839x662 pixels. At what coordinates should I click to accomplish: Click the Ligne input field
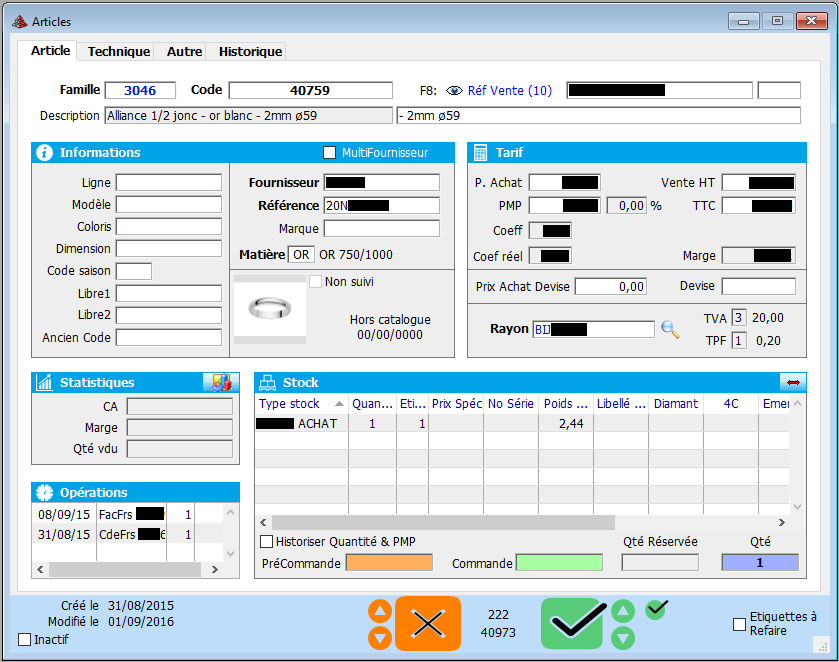169,182
